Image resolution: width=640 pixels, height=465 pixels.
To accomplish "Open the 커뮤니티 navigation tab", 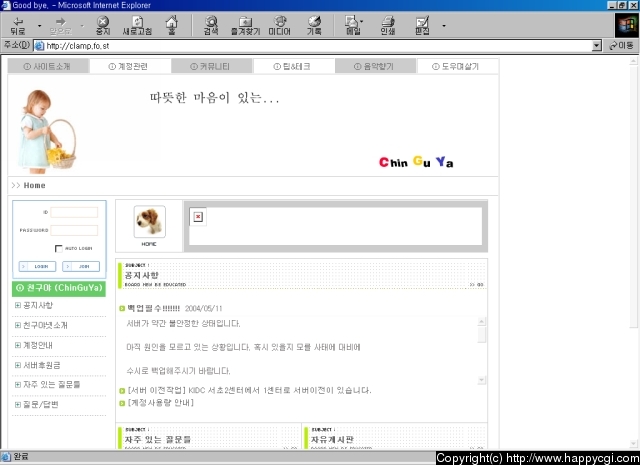I will pyautogui.click(x=211, y=67).
